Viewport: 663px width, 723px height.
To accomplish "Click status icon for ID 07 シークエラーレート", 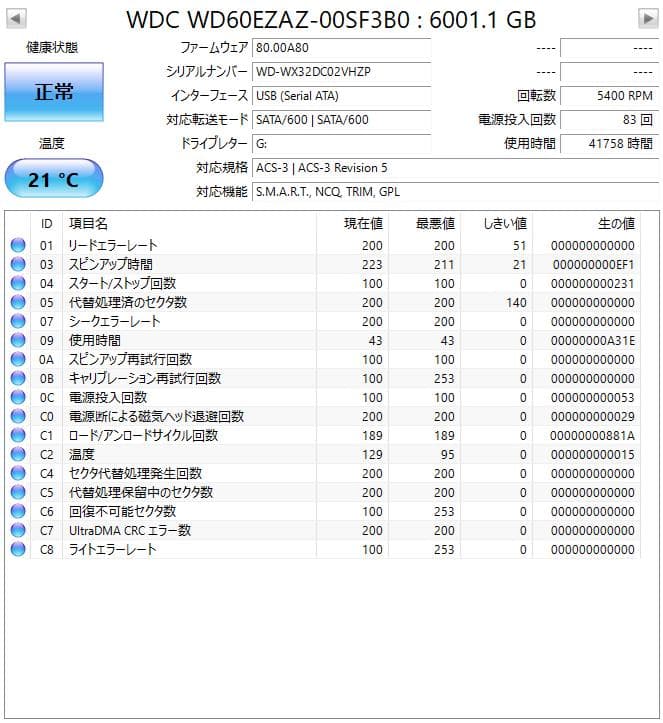I will 18,320.
